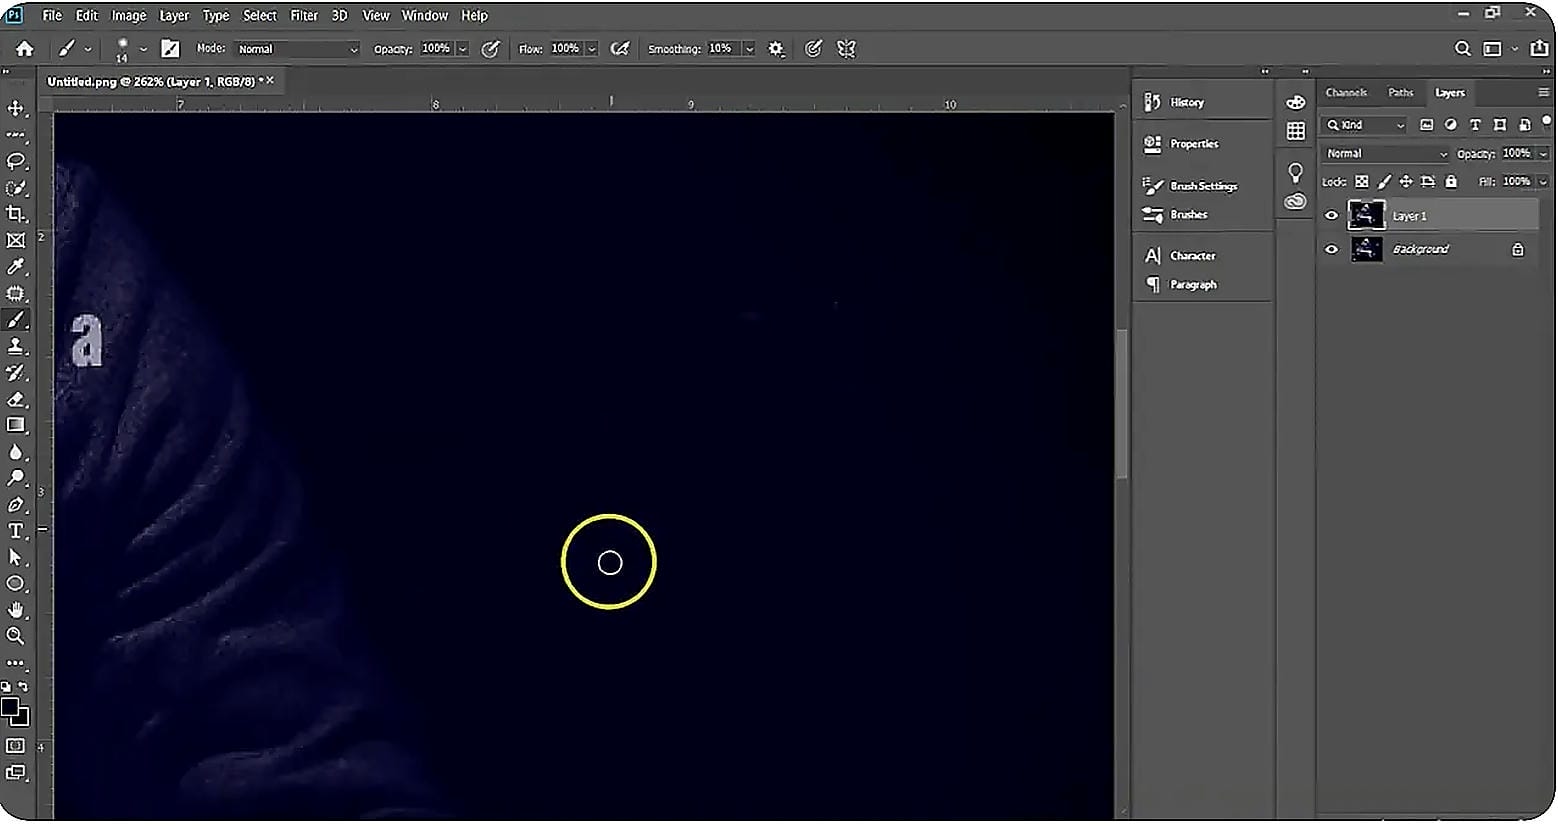Select the Eraser tool
This screenshot has width=1558, height=826.
16,399
